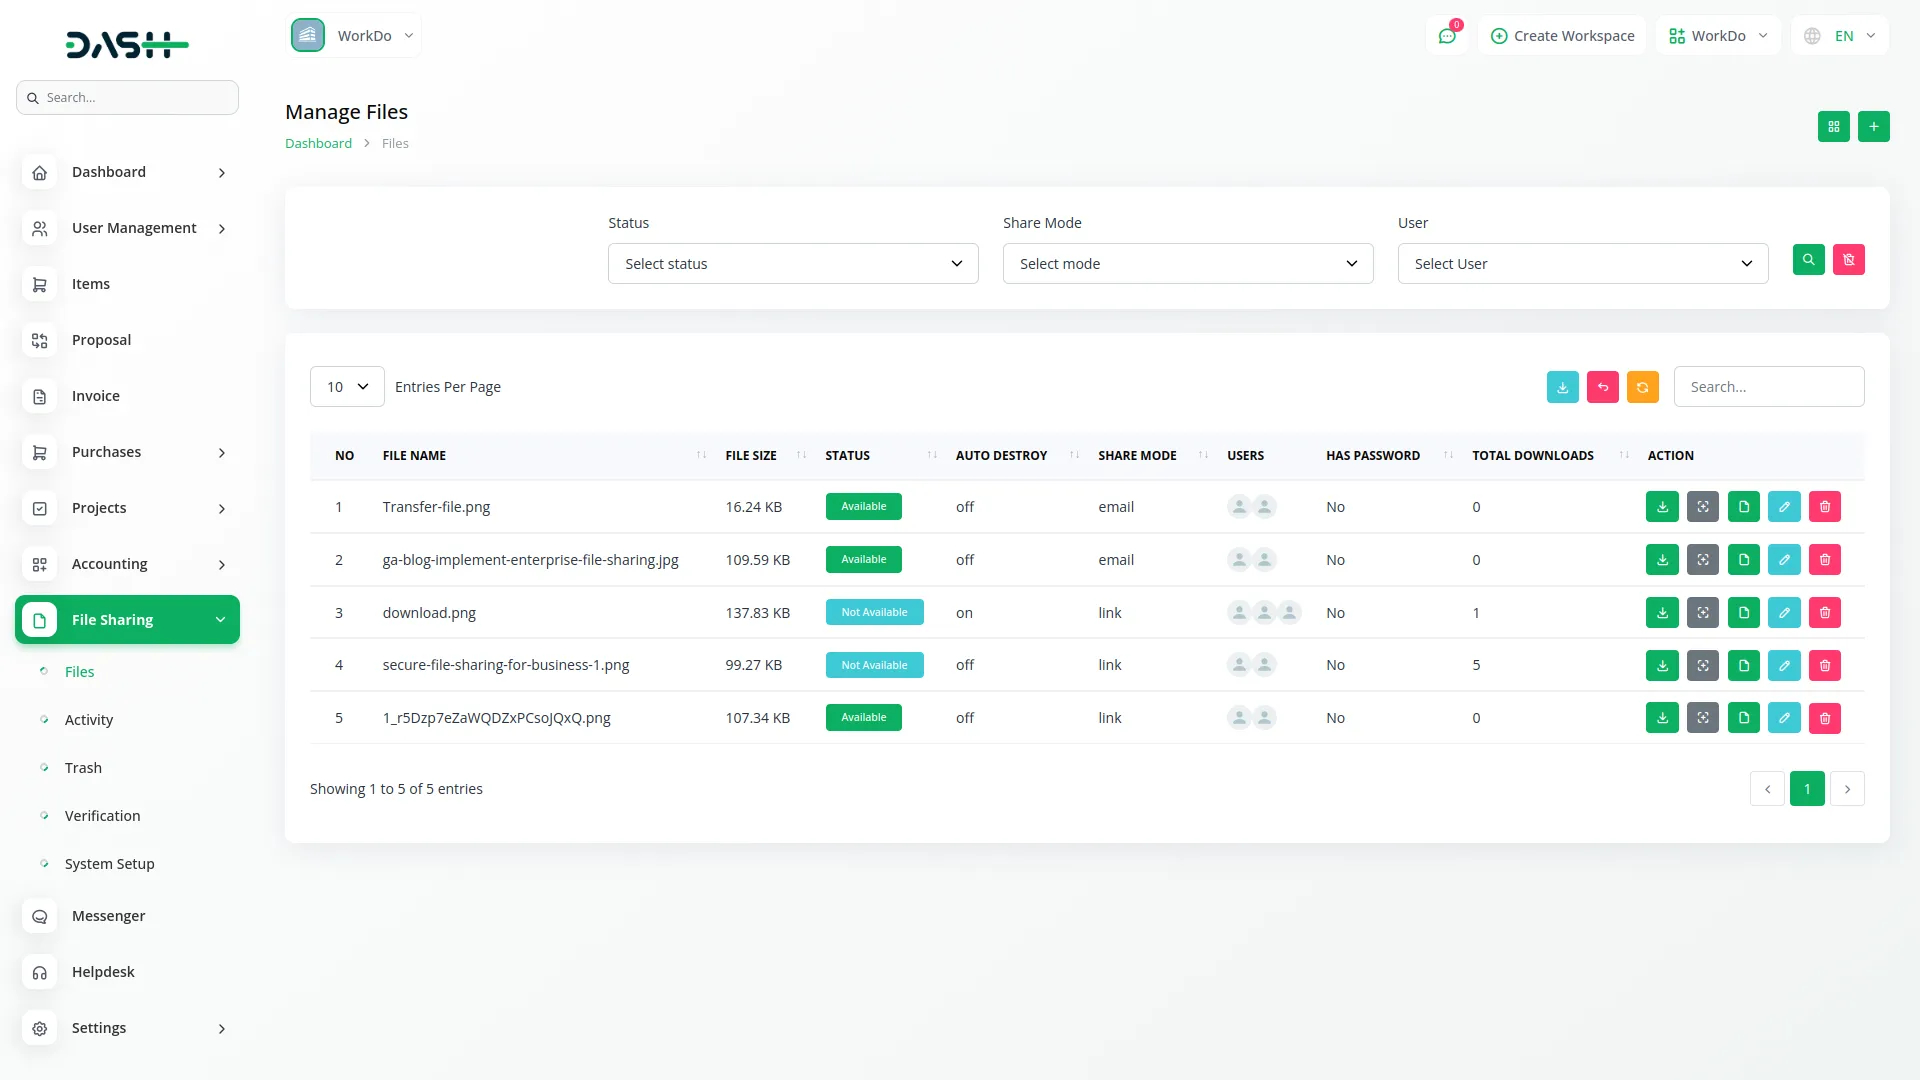Download Transfer-file.png using its green download icon
This screenshot has height=1080, width=1920.
click(x=1662, y=506)
